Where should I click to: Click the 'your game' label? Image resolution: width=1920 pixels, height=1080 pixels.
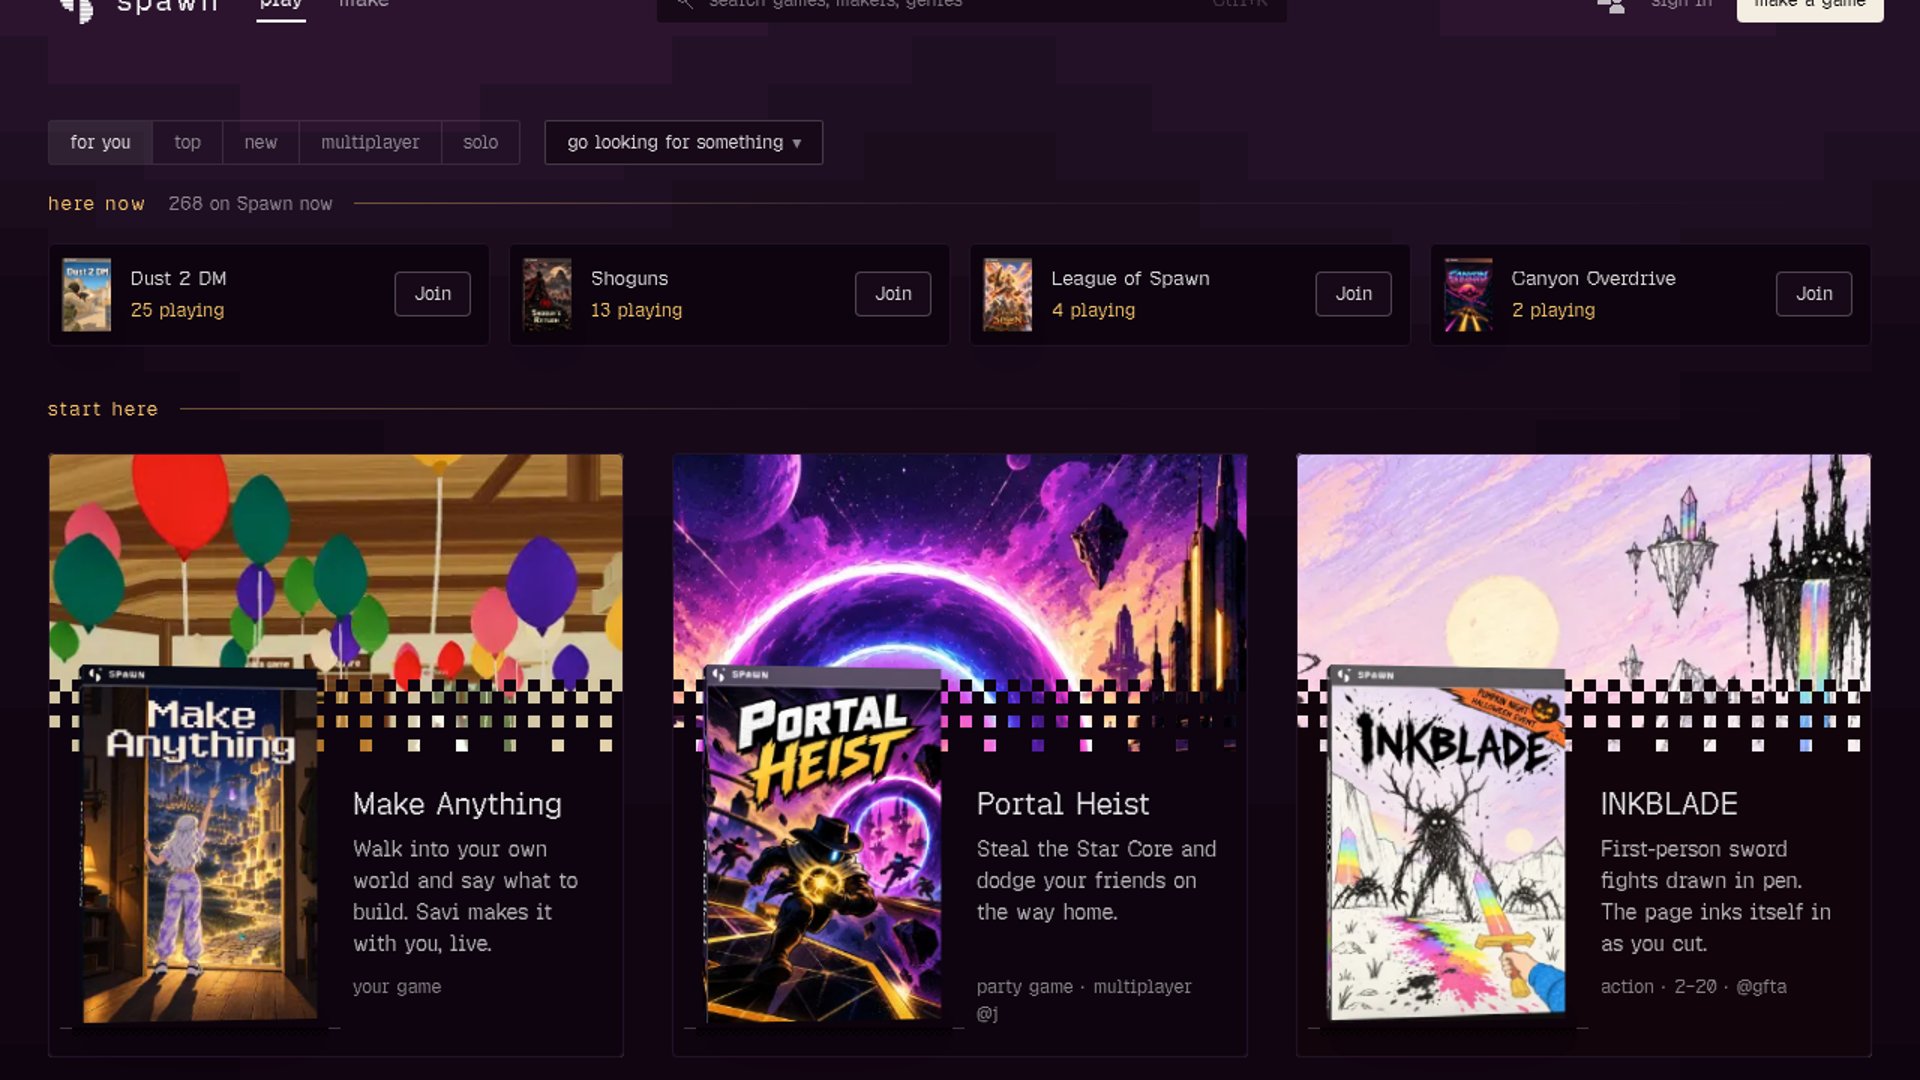(x=396, y=986)
